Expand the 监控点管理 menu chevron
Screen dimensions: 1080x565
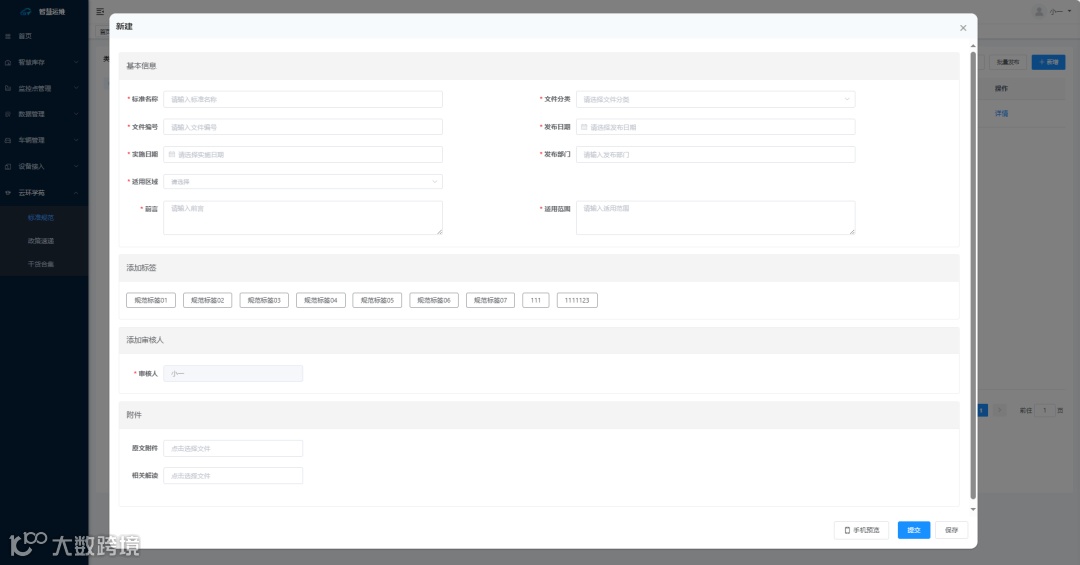76,88
